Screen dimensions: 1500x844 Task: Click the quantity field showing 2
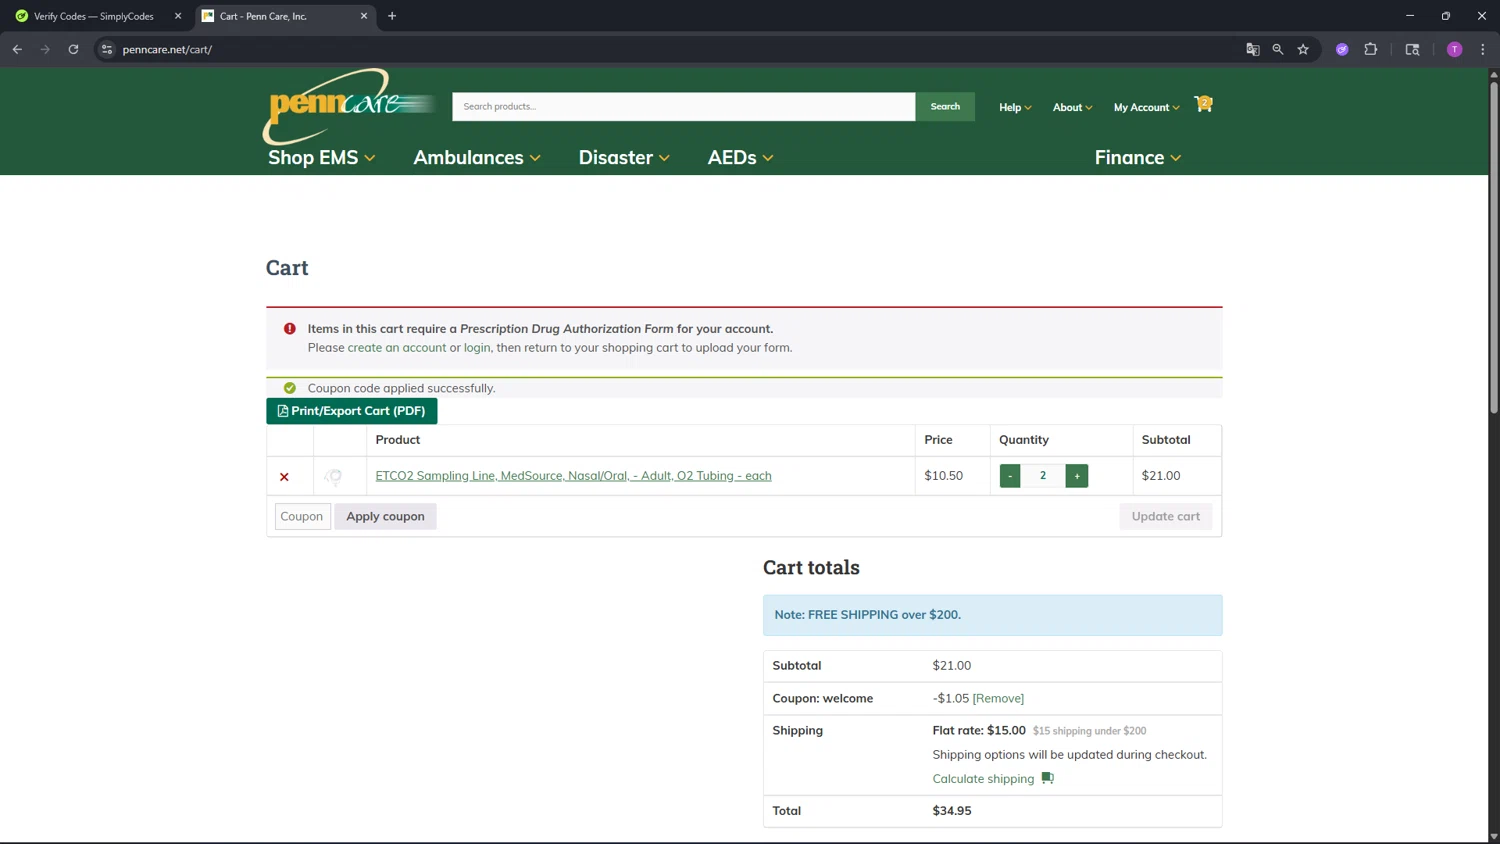pos(1043,476)
